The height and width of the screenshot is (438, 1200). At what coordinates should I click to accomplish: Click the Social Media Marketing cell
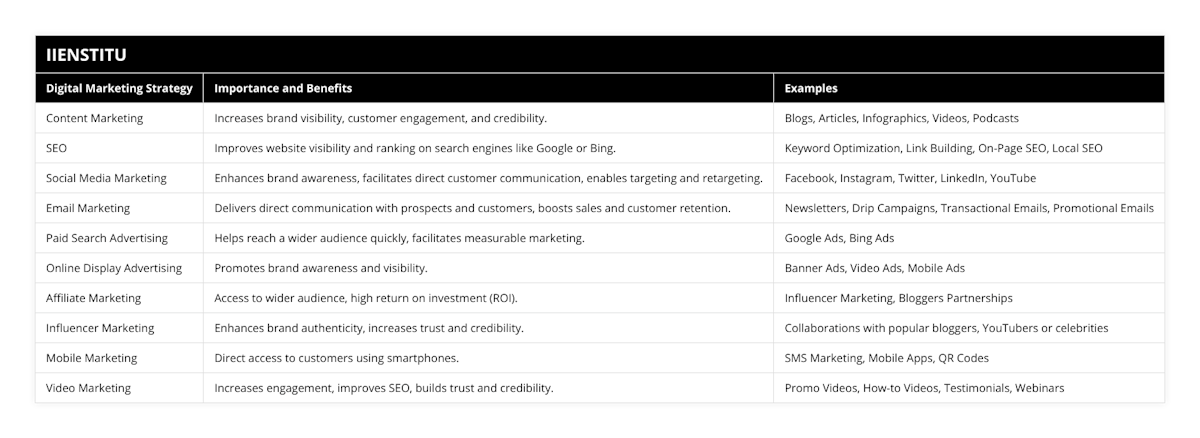(106, 178)
